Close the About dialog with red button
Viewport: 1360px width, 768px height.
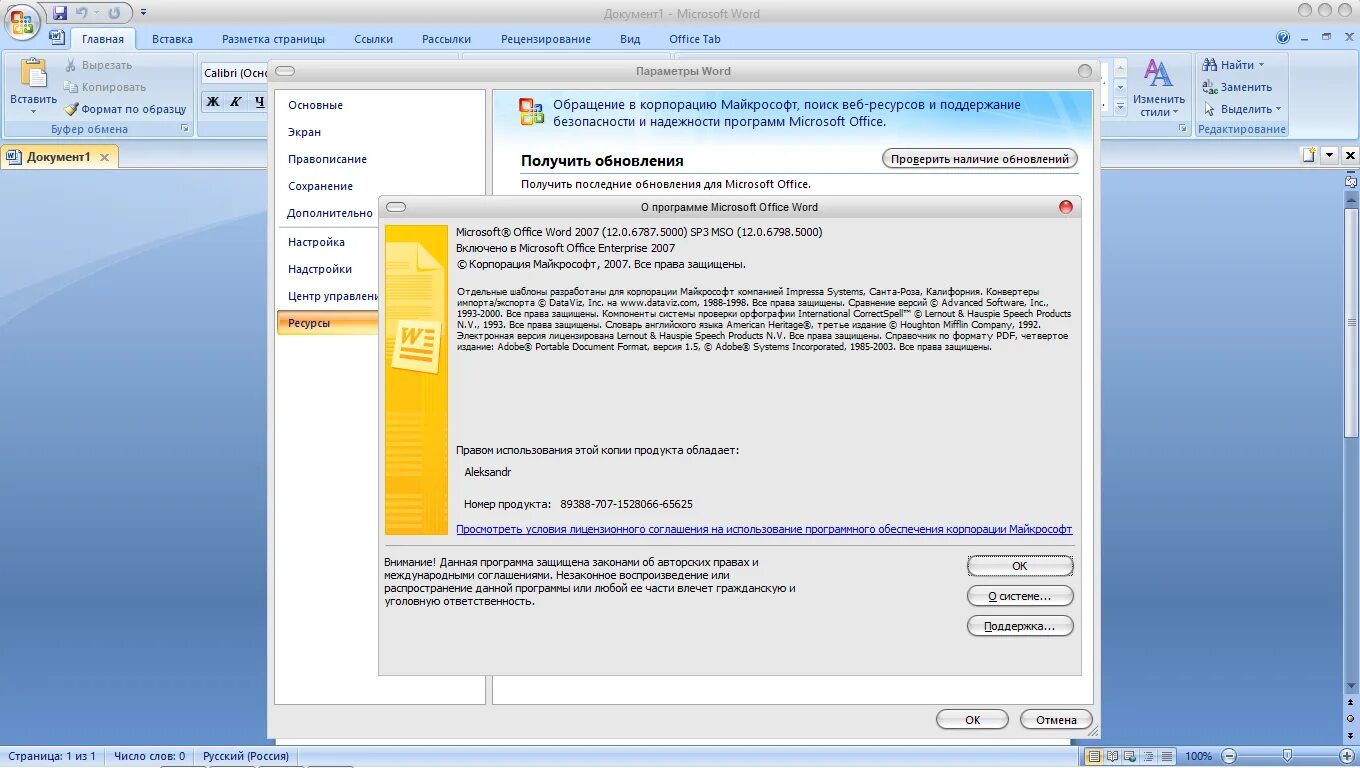[1065, 207]
